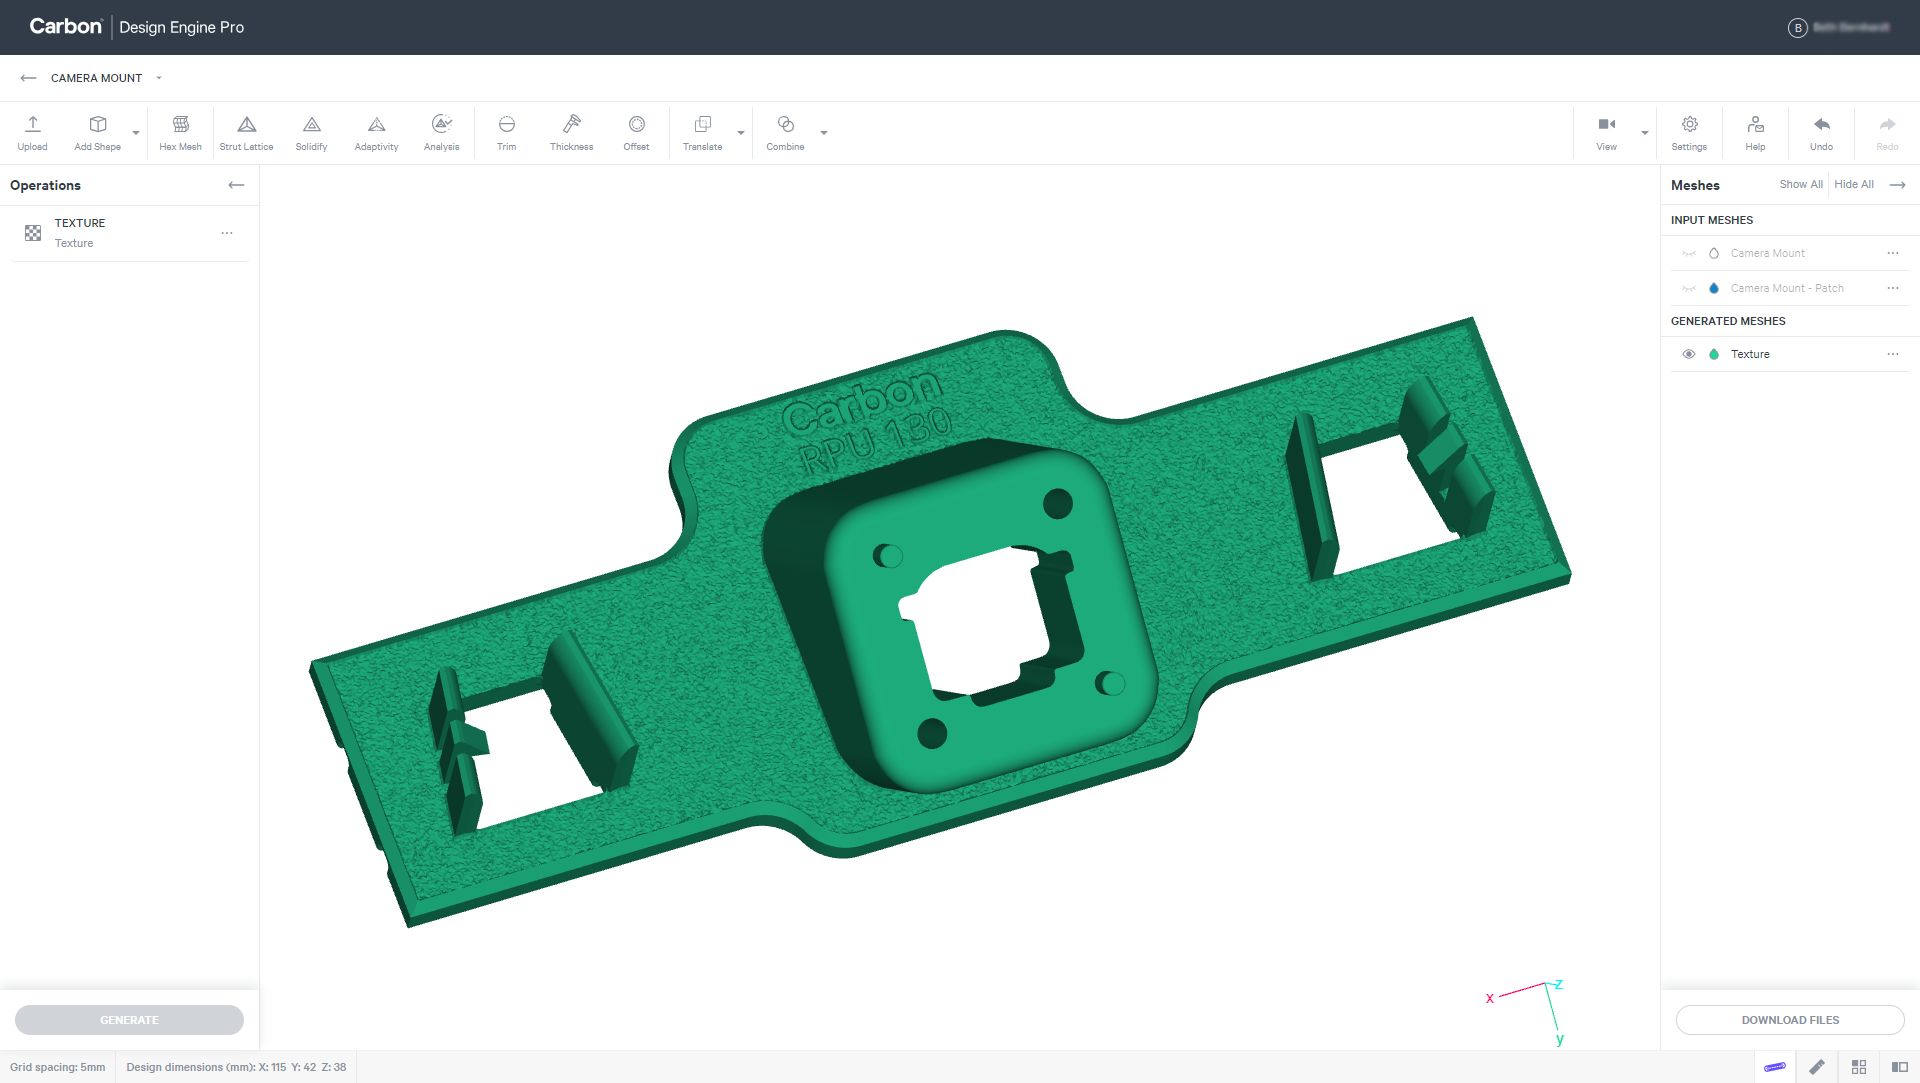
Task: Toggle visibility of Texture mesh
Action: [1689, 354]
